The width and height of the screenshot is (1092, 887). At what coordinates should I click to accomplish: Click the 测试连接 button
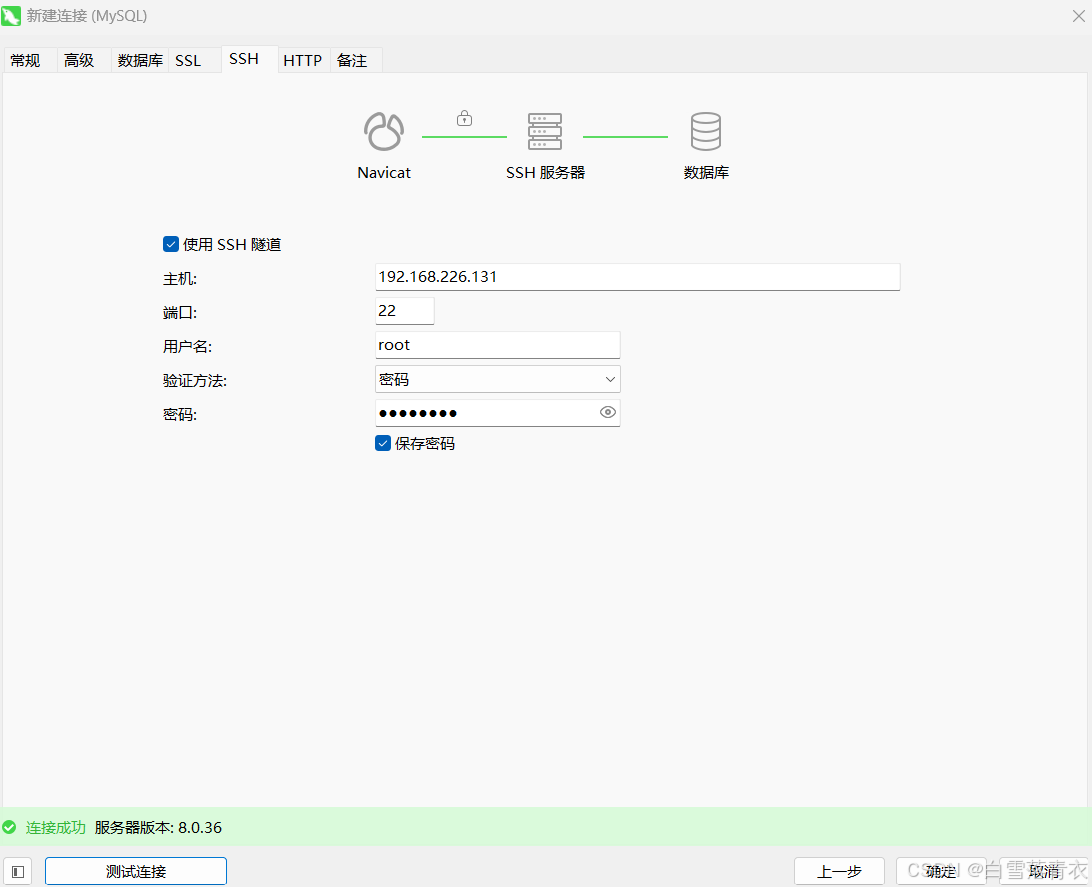coord(136,871)
